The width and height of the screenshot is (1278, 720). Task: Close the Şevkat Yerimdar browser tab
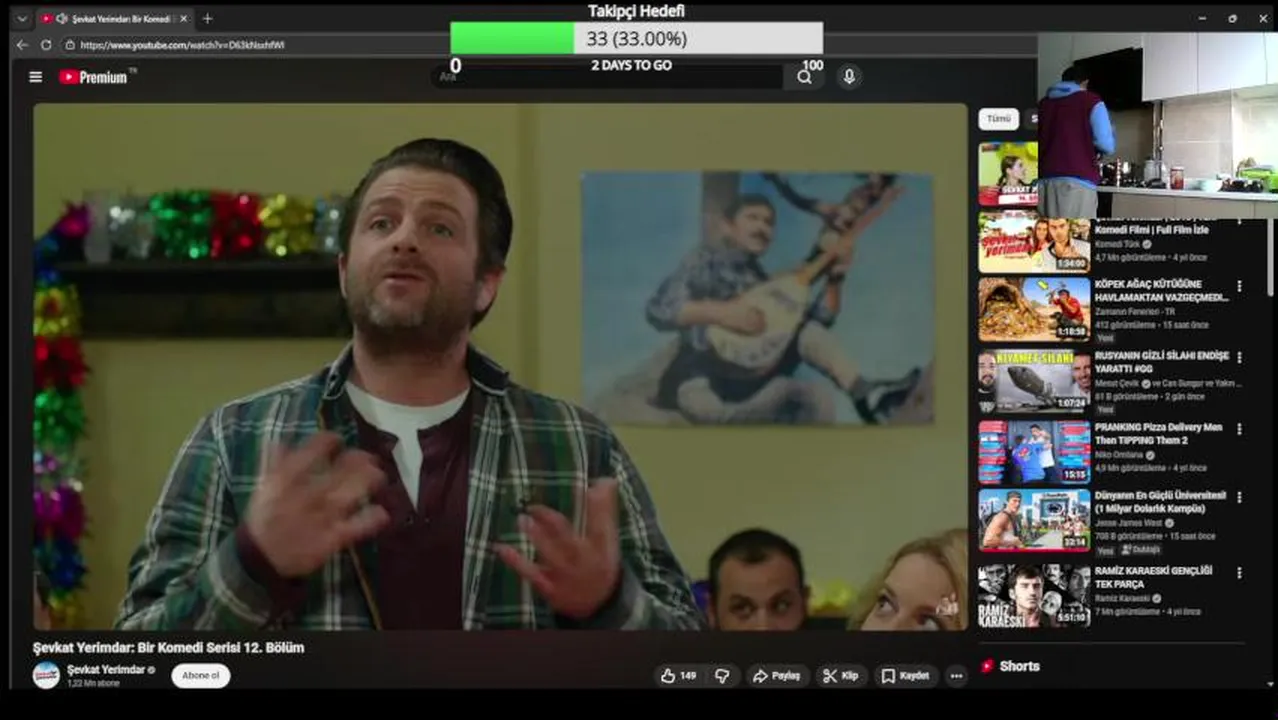click(x=183, y=19)
